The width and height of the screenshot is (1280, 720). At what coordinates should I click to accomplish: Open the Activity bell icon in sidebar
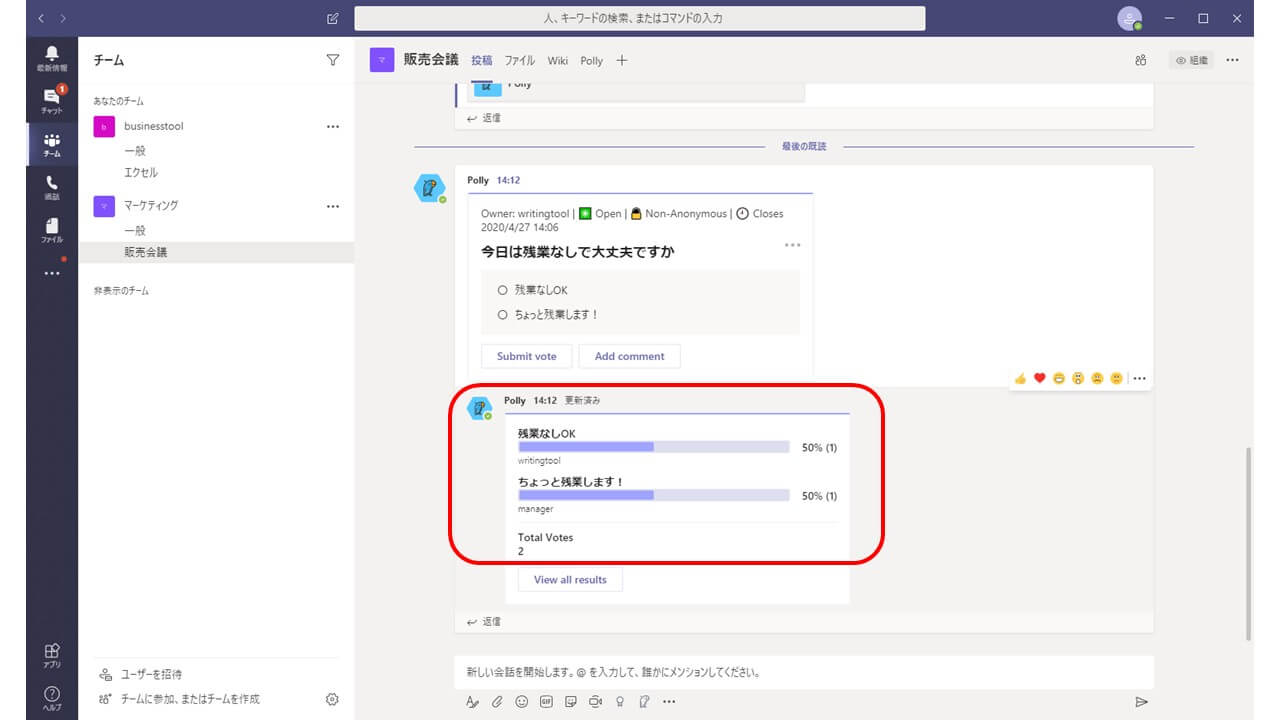tap(52, 57)
